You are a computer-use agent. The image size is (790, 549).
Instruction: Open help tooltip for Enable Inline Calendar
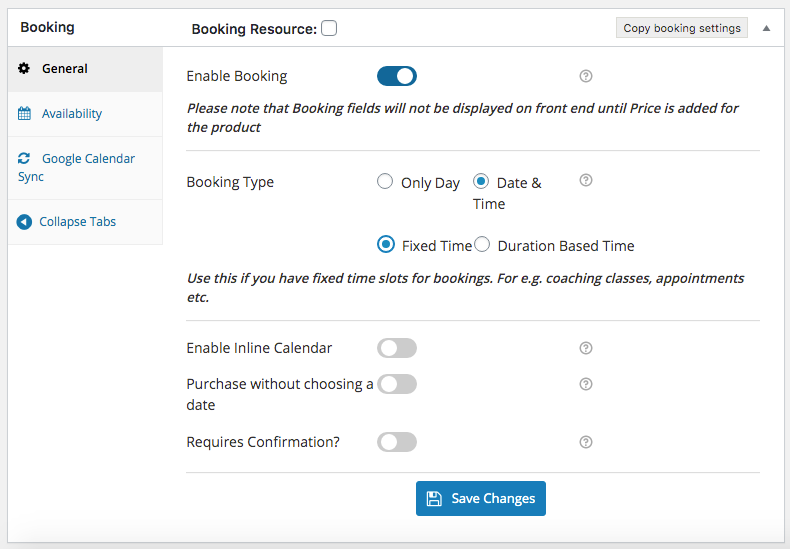pos(585,348)
